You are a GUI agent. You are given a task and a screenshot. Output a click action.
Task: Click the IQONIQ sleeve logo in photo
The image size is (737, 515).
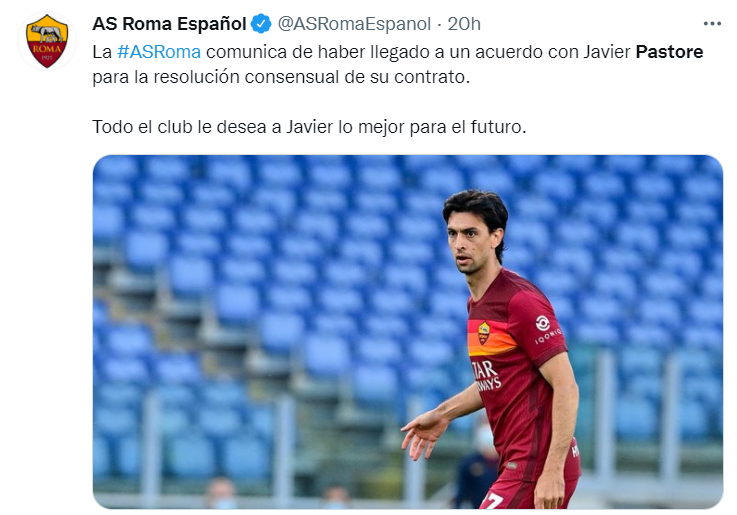click(546, 329)
